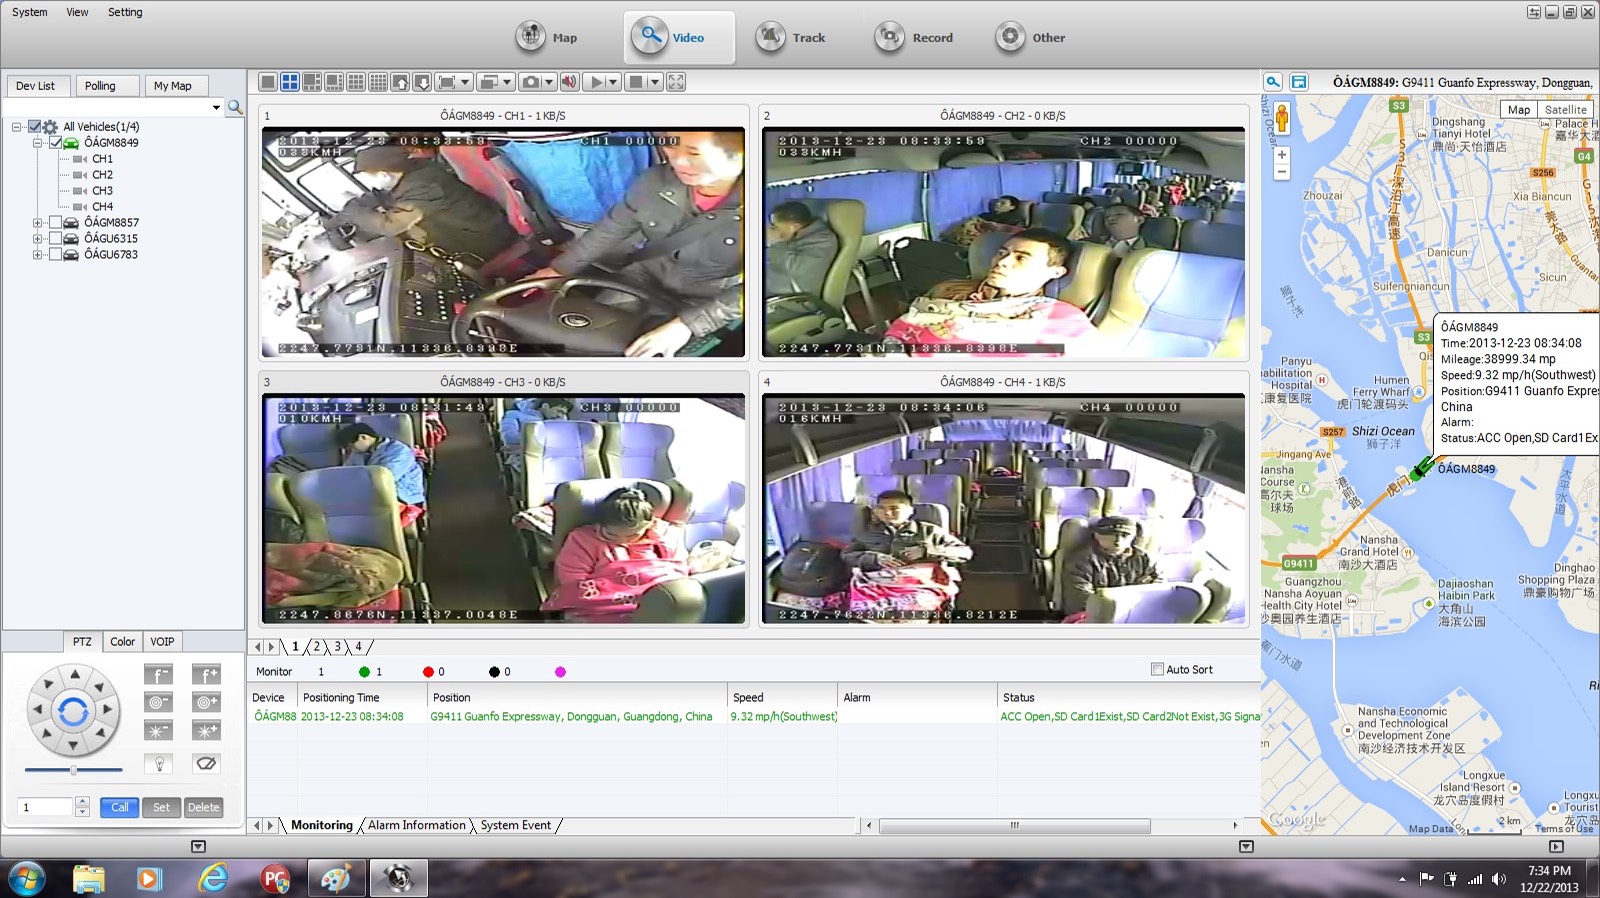Activate the PTZ wiper icon

point(206,764)
